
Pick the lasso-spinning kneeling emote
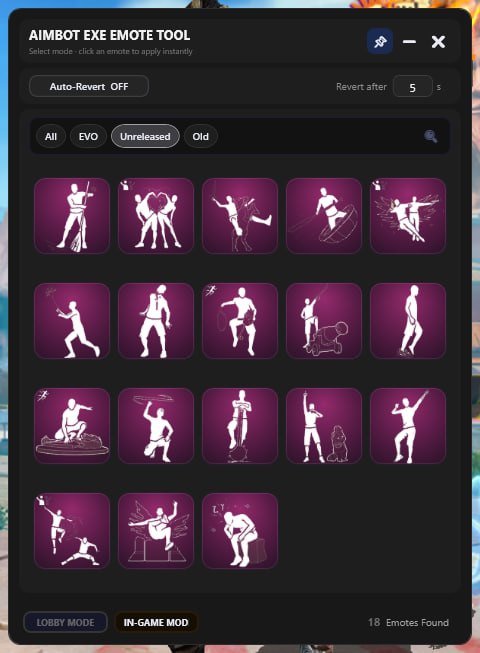point(156,426)
